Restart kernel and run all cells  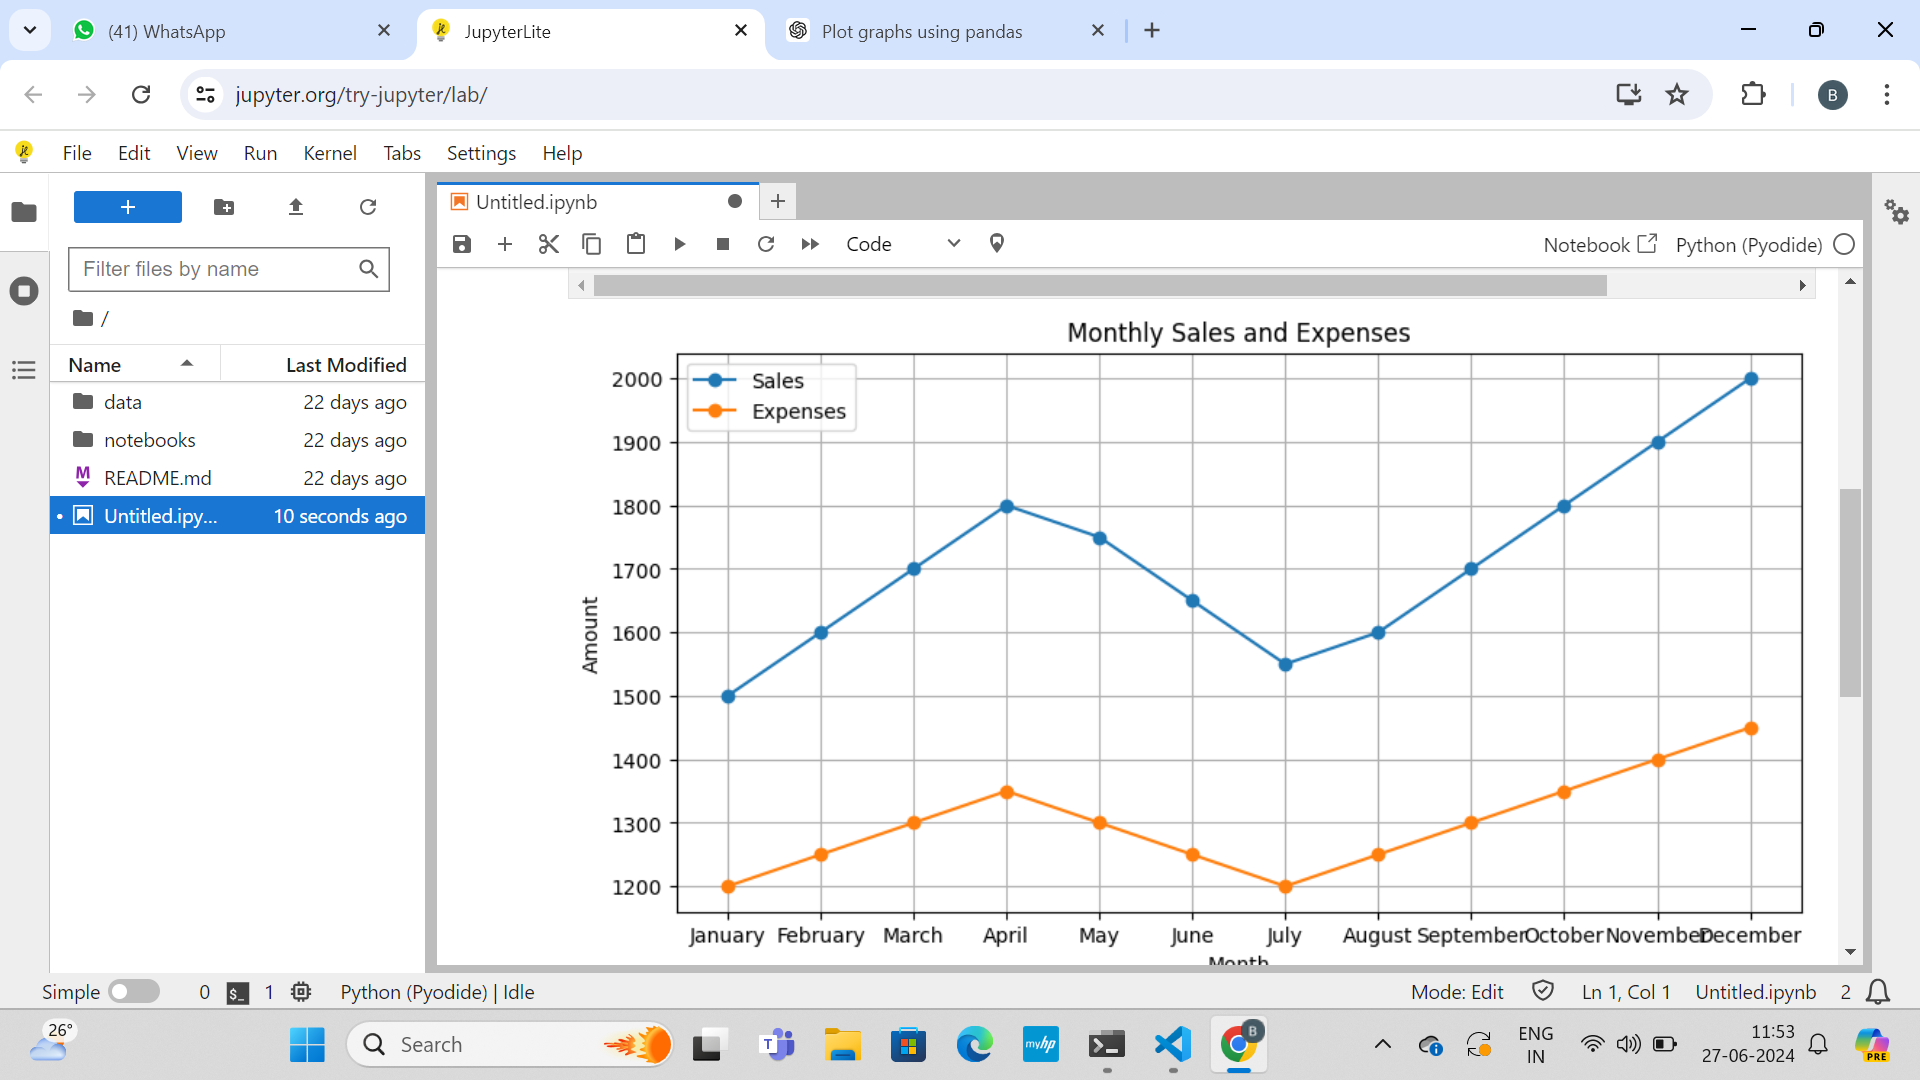tap(810, 244)
